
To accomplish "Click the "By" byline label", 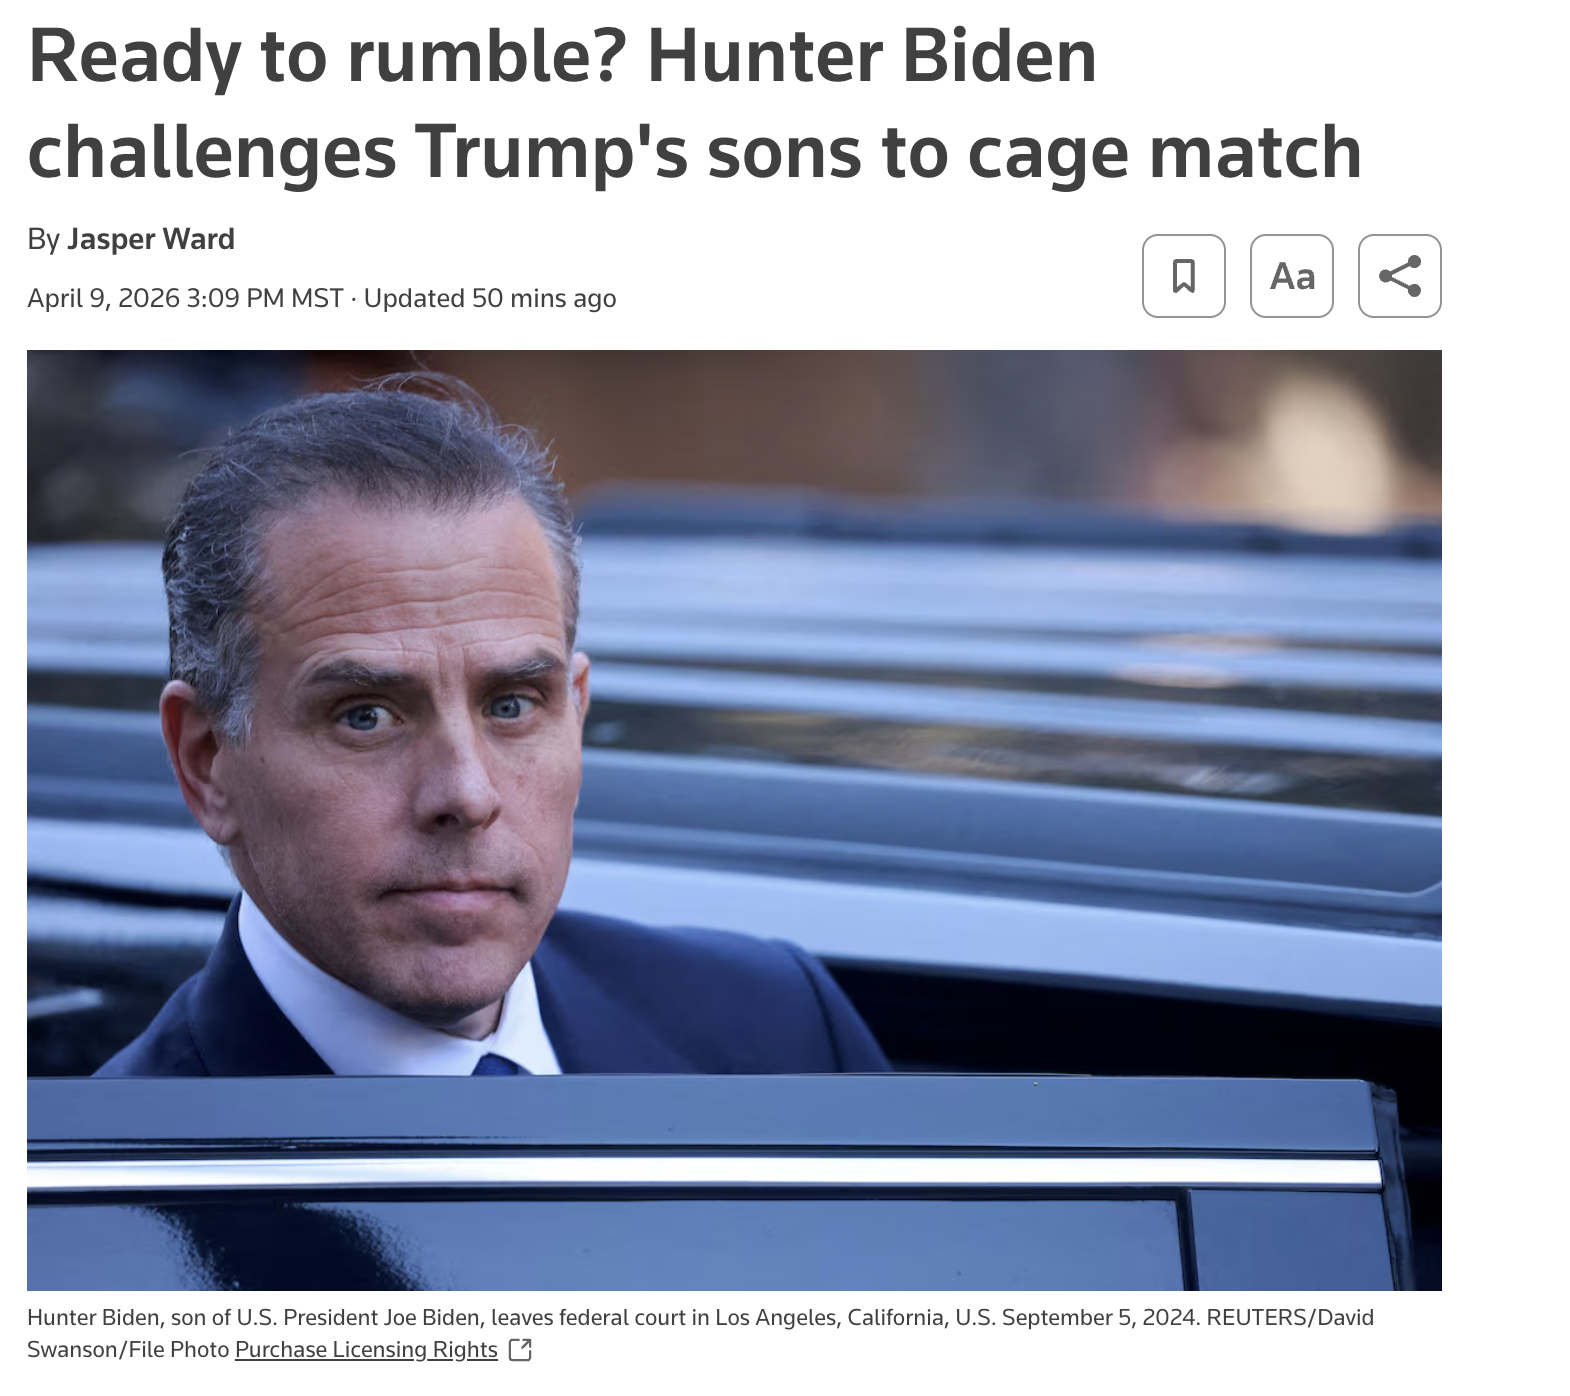I will (44, 239).
